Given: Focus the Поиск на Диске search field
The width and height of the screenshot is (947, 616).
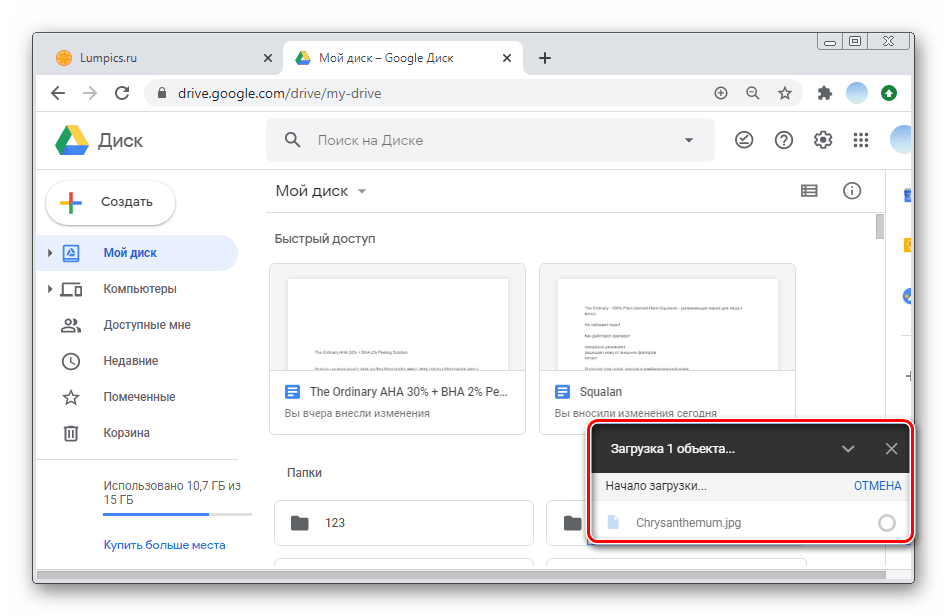Looking at the screenshot, I should point(490,140).
